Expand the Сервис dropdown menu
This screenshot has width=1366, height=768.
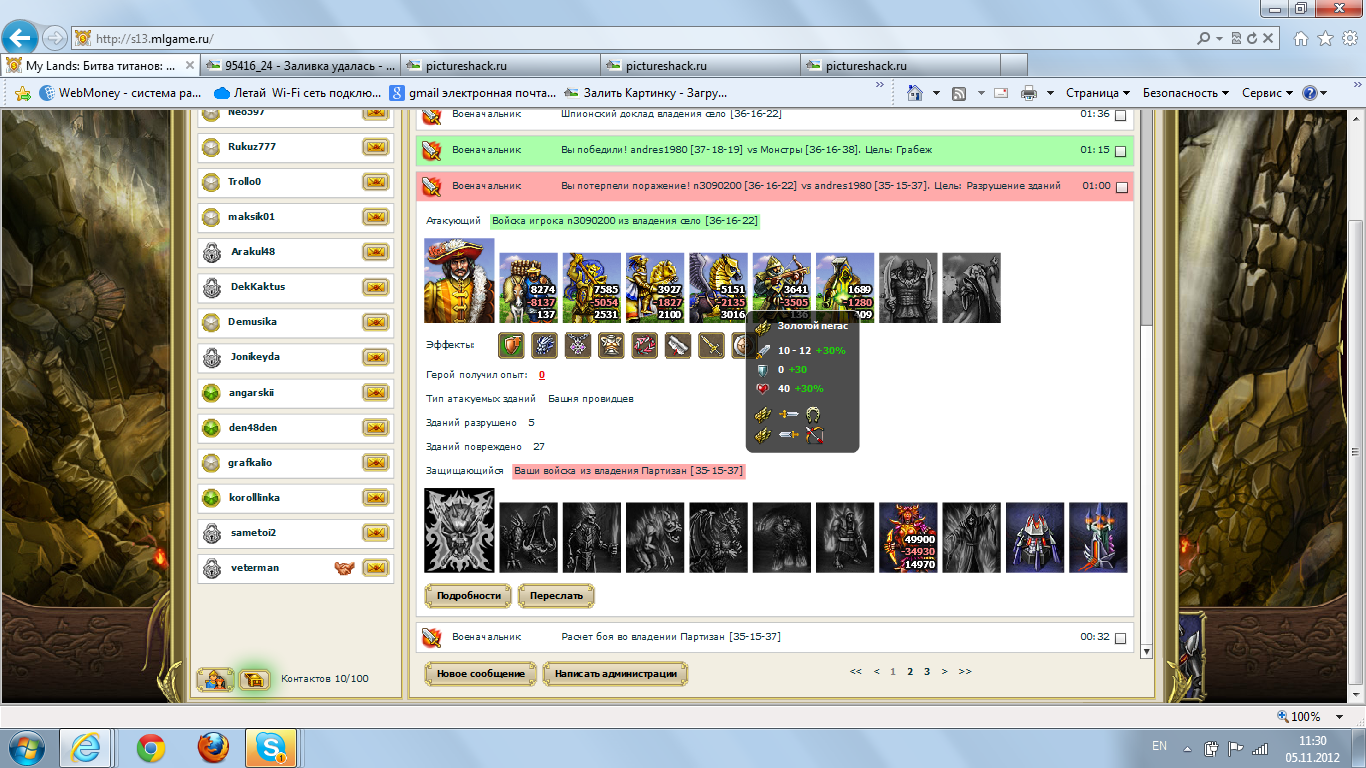1268,93
